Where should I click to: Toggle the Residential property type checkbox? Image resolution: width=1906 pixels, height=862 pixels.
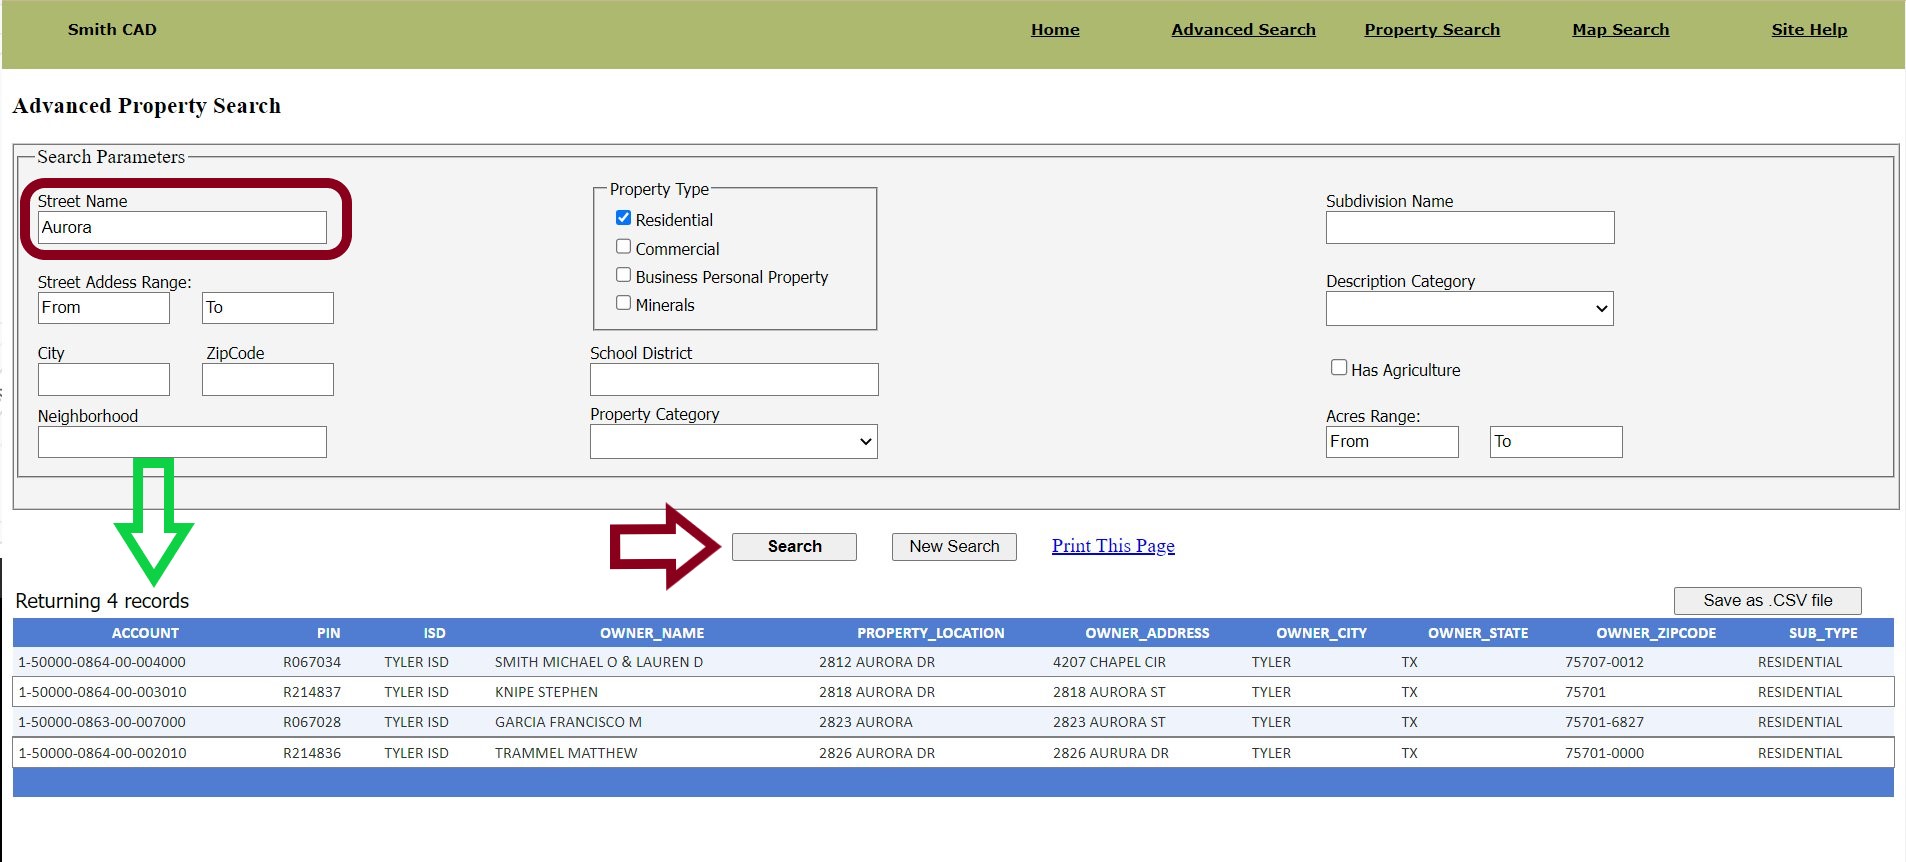(x=623, y=218)
